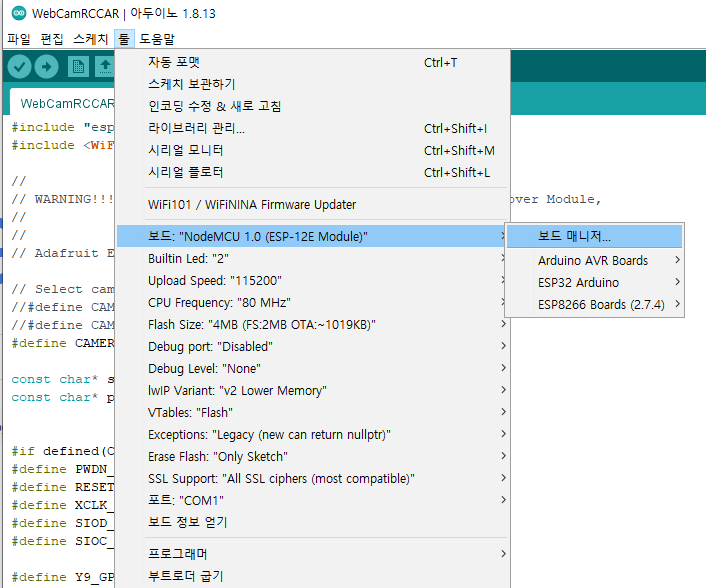Choose 스케치 보관하기 menu entry

click(313, 84)
